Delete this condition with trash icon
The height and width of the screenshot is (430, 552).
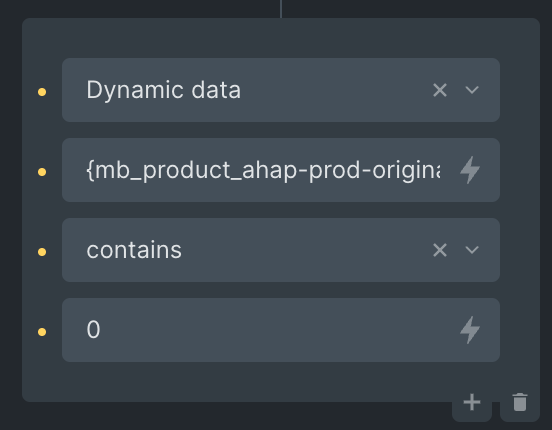click(x=520, y=402)
